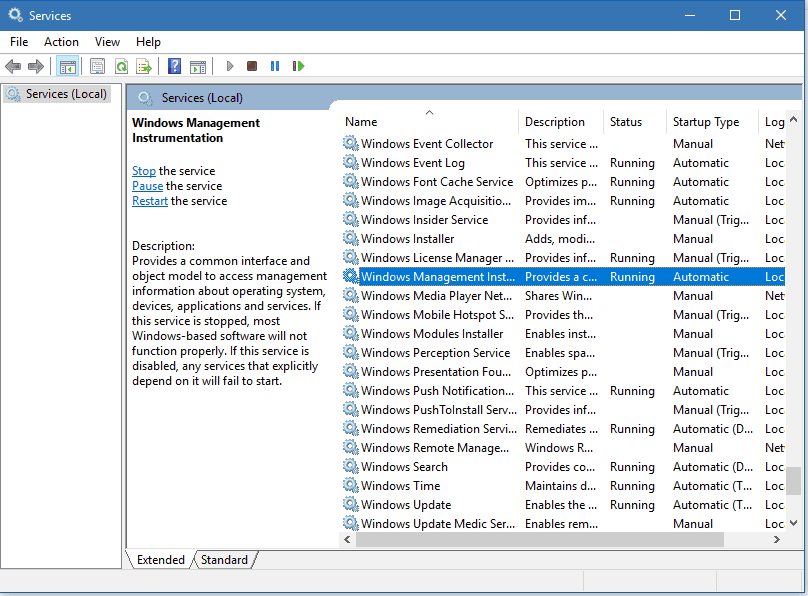808x596 pixels.
Task: Open the Properties toolbar icon
Action: click(97, 66)
